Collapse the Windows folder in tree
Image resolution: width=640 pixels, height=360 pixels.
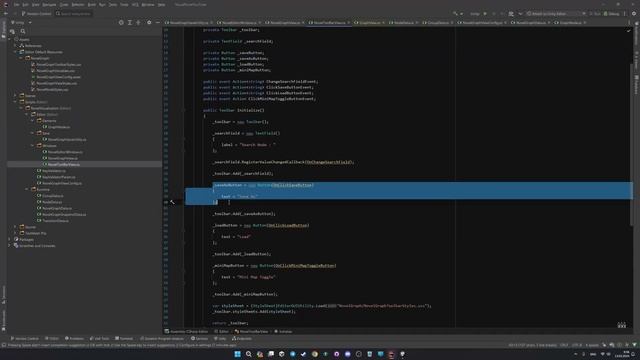33,146
